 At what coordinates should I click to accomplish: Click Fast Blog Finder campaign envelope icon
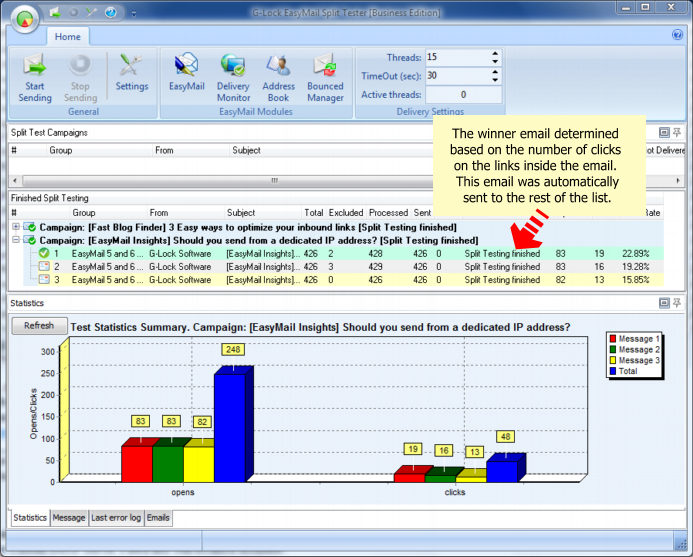pos(30,227)
